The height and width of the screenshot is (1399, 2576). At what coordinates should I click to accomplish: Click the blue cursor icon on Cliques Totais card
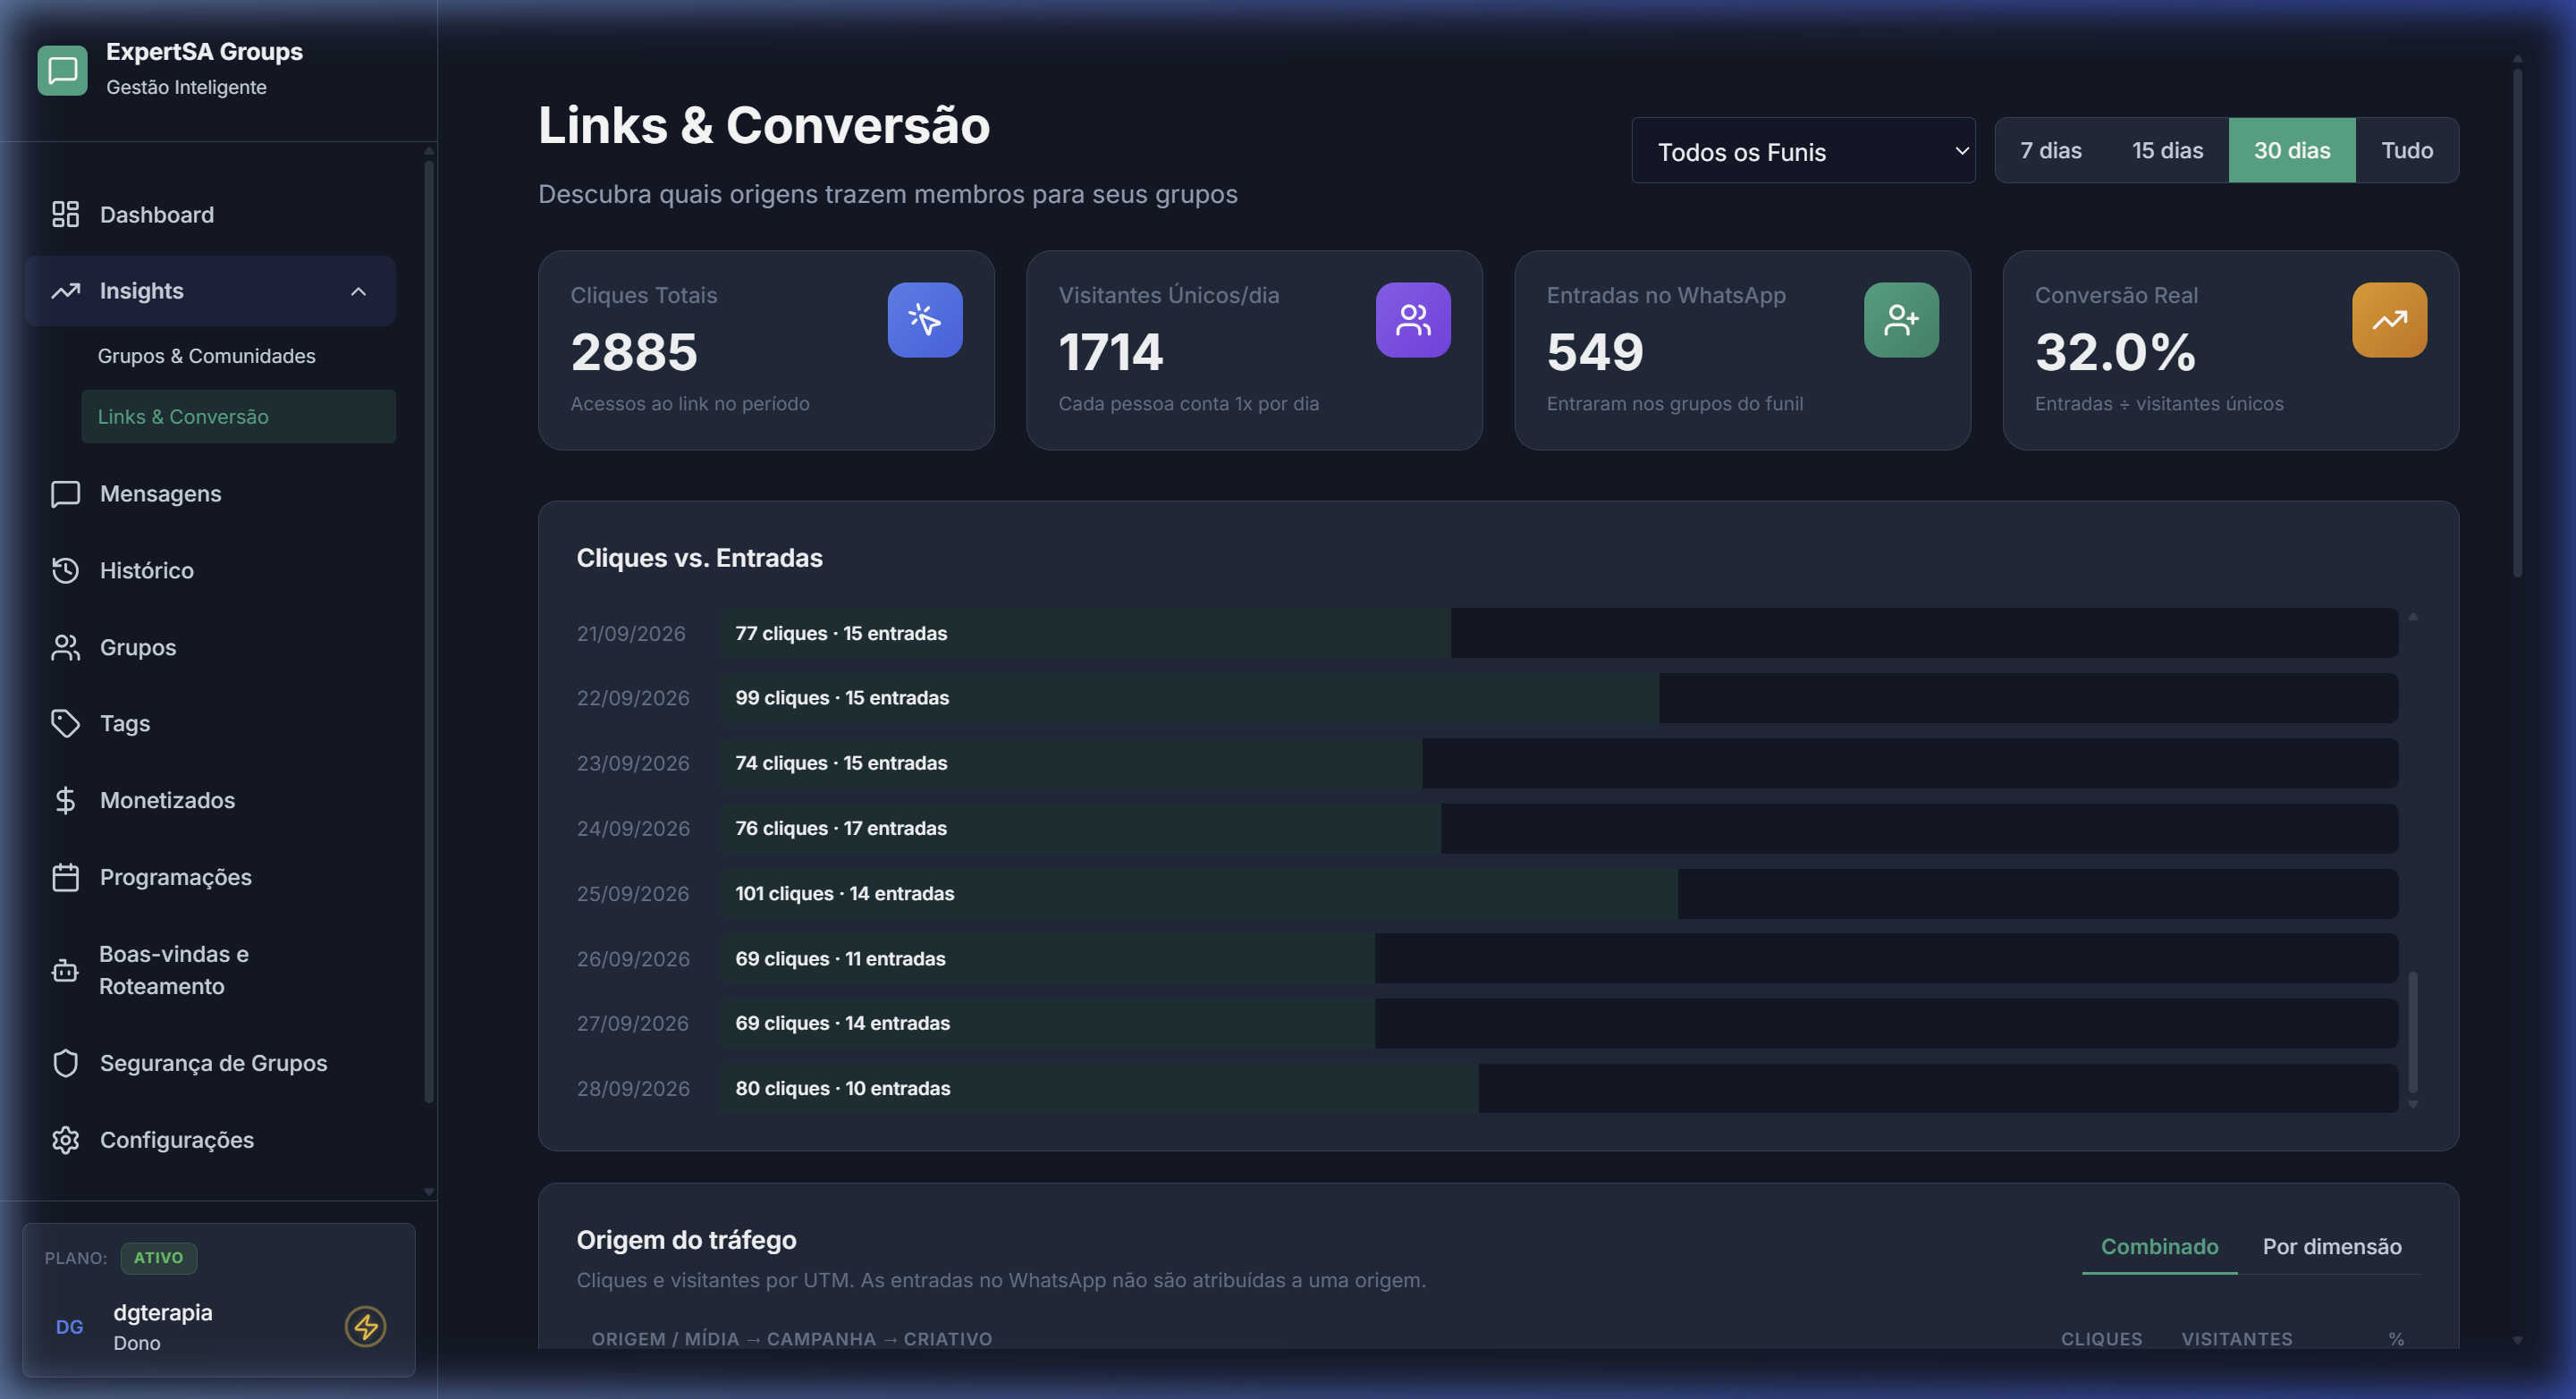925,320
